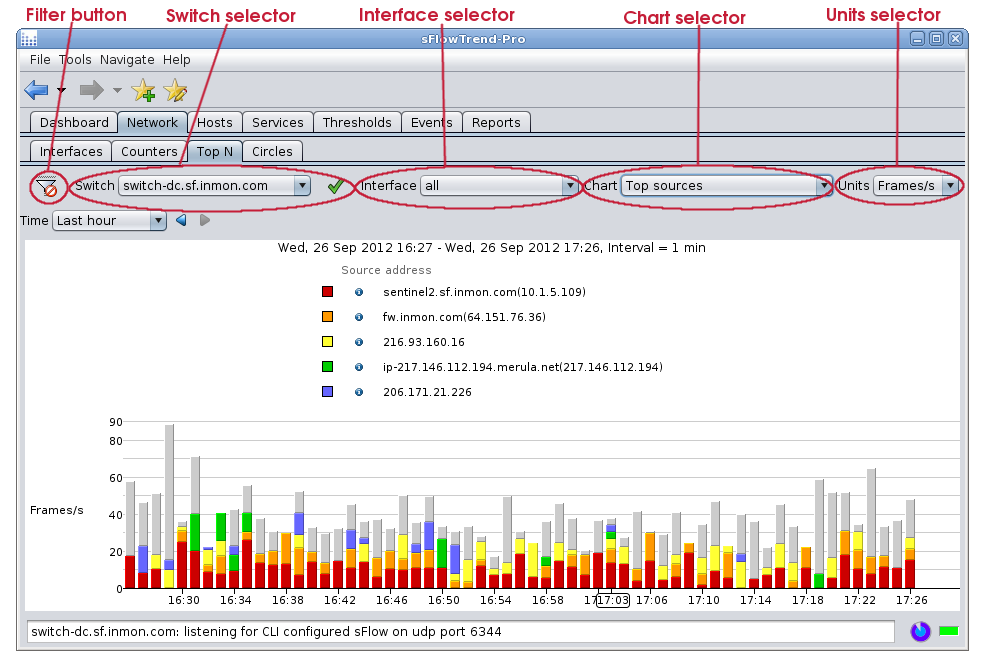Click the blue back navigation arrow
The height and width of the screenshot is (655, 993).
(36, 91)
